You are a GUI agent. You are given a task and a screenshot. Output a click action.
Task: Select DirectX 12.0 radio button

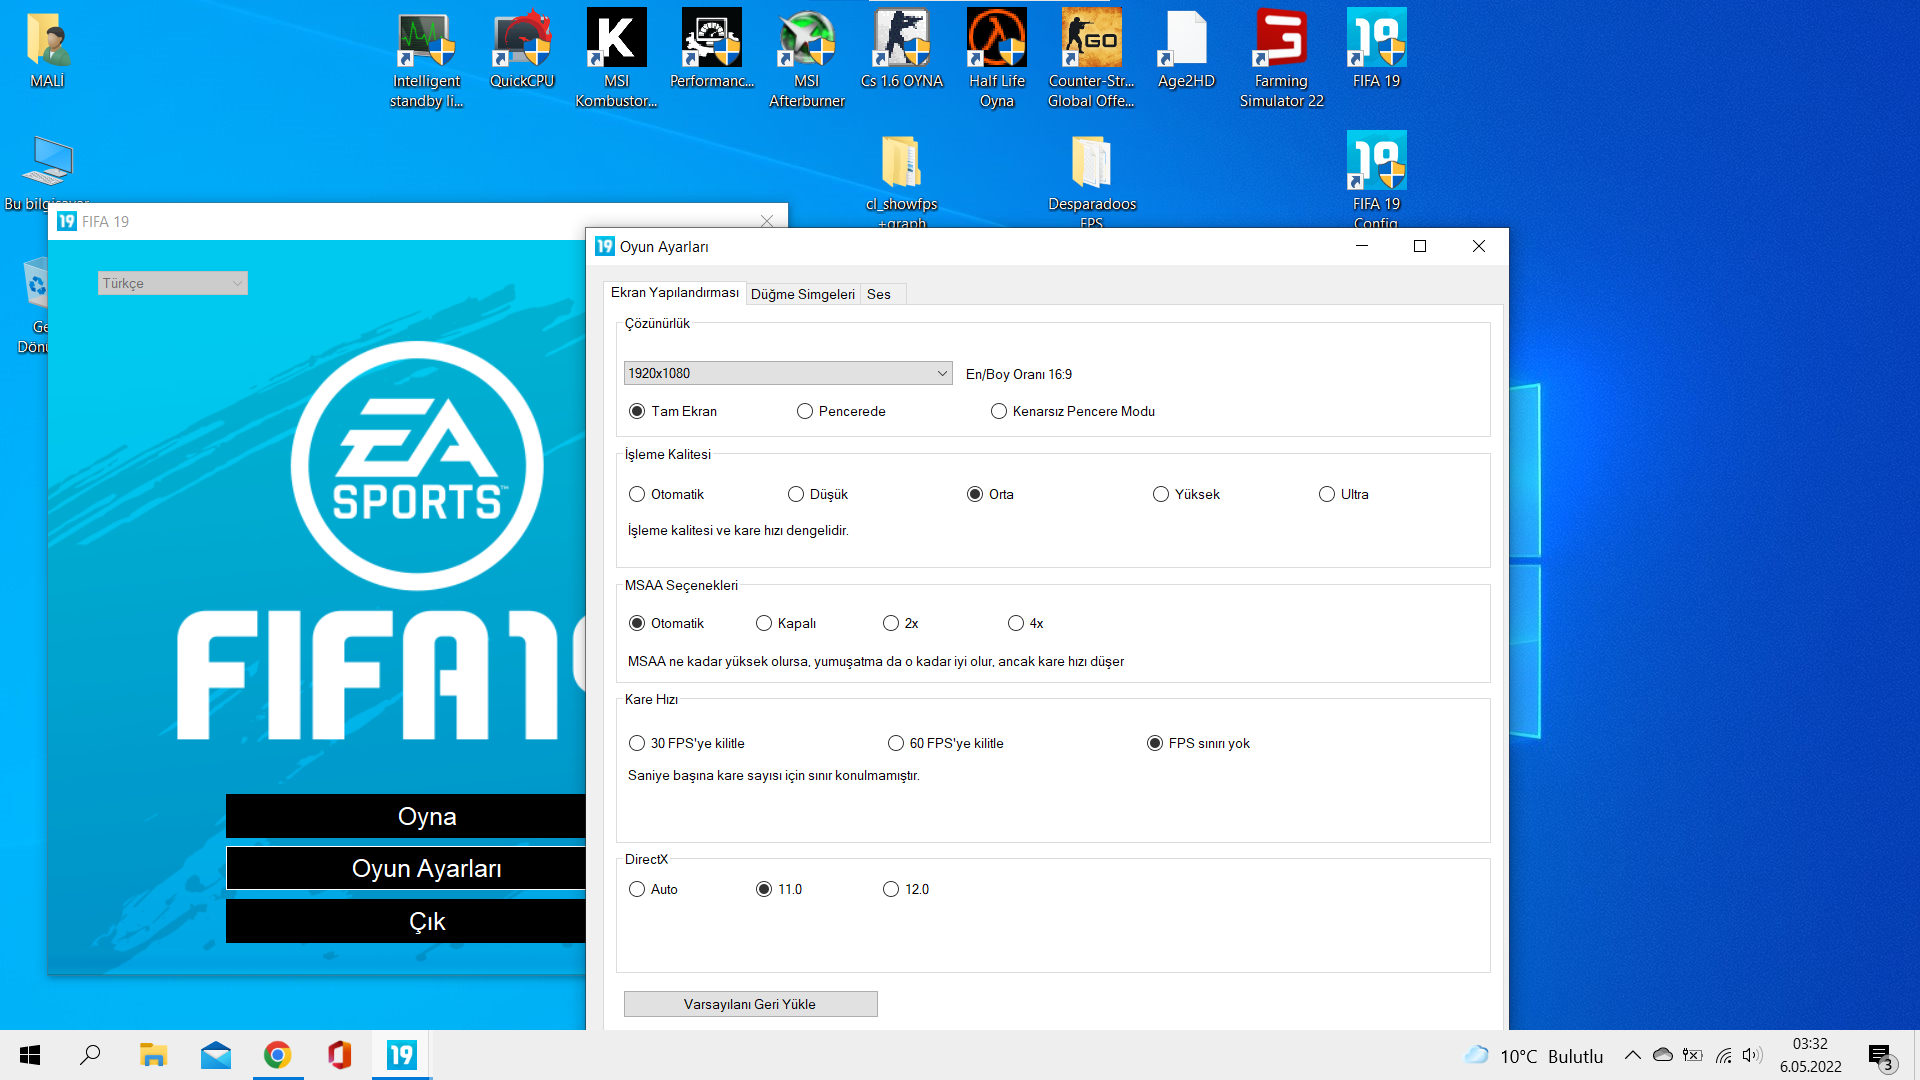(891, 889)
